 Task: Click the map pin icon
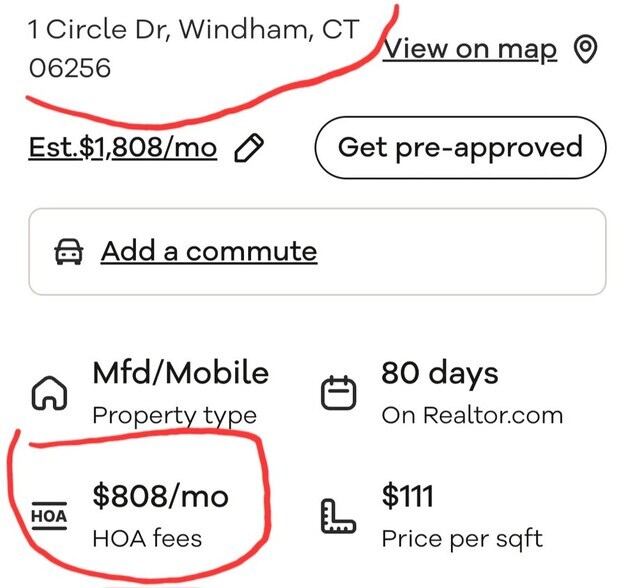(x=586, y=49)
